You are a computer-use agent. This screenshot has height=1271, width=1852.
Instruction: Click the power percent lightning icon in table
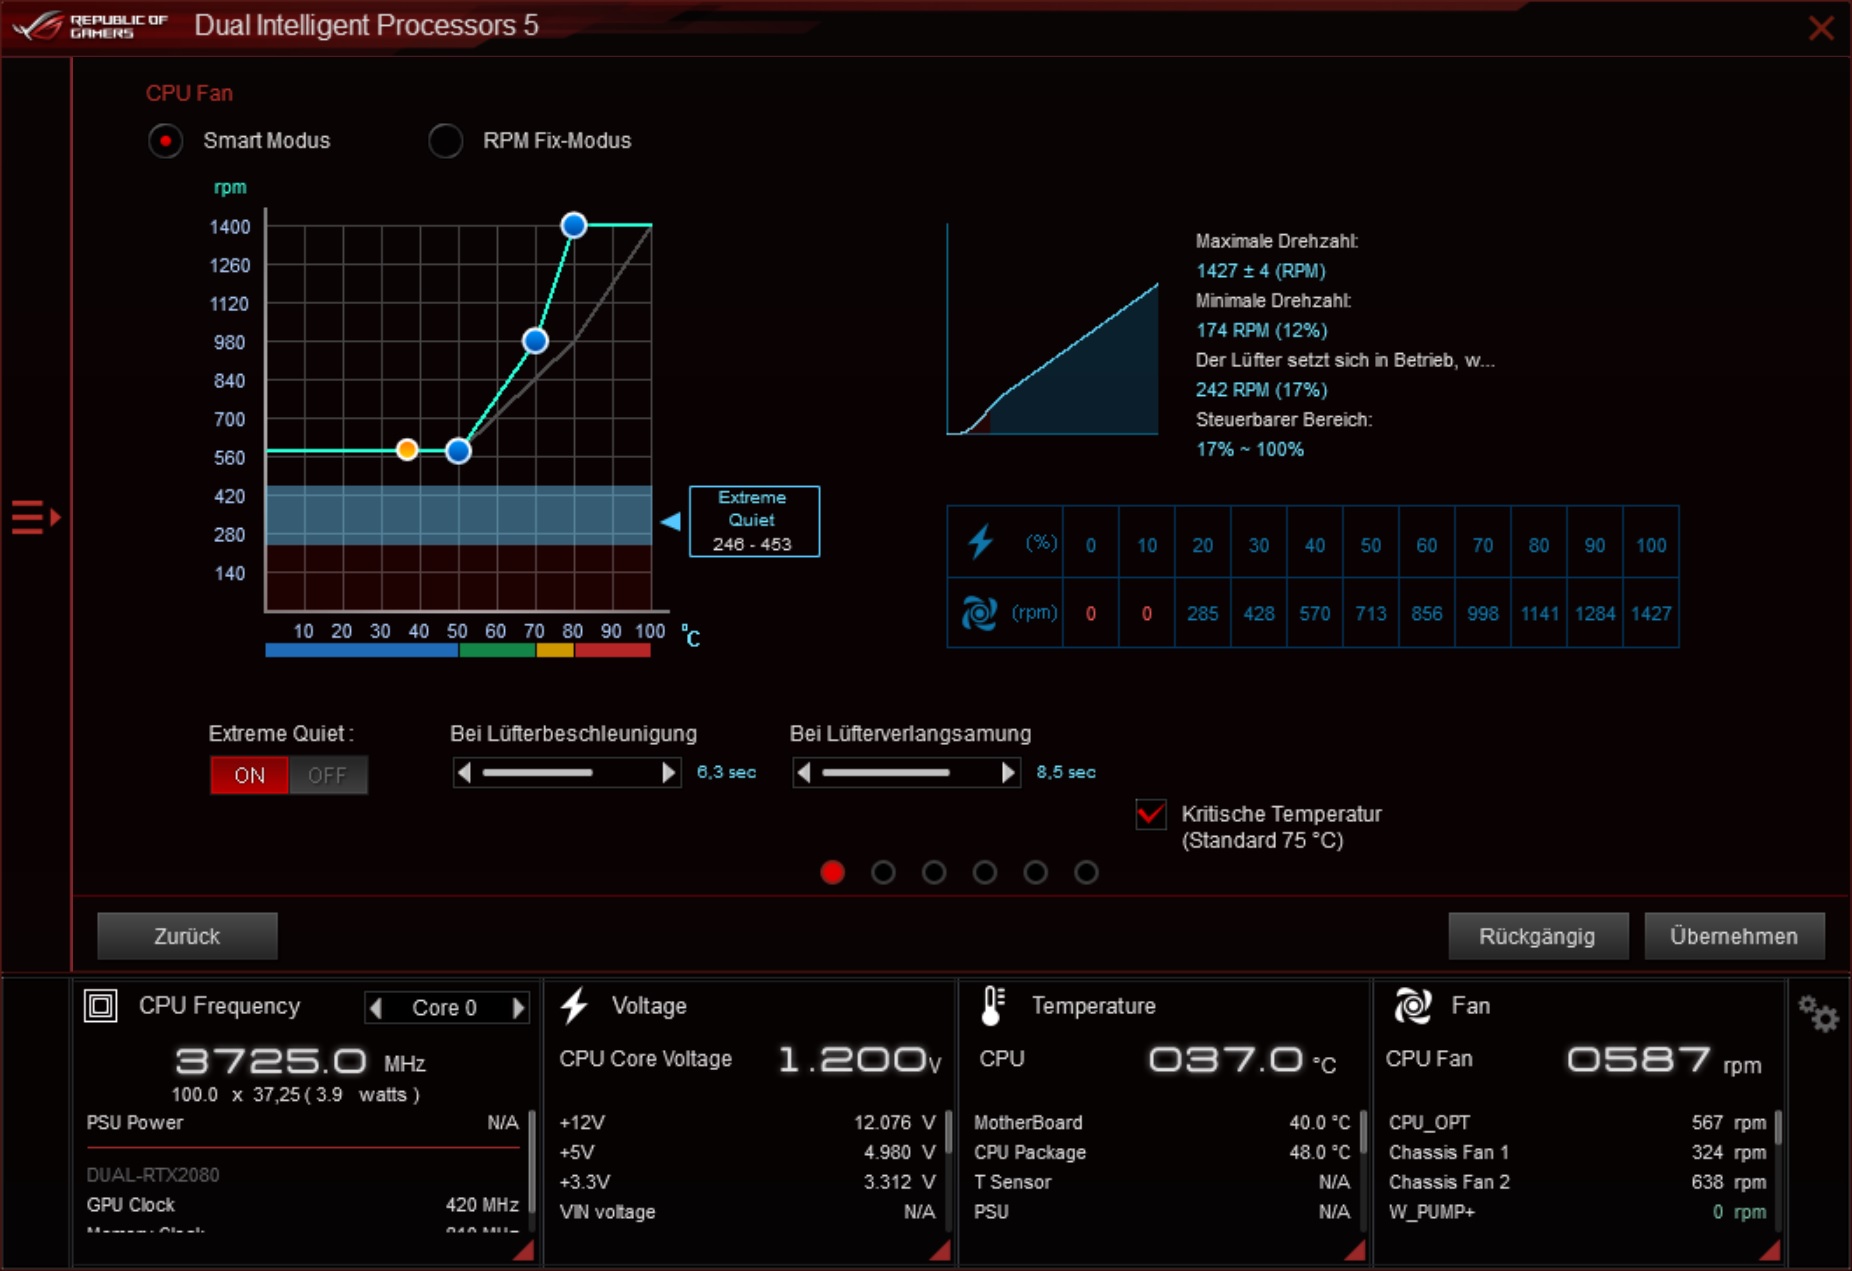pyautogui.click(x=981, y=543)
